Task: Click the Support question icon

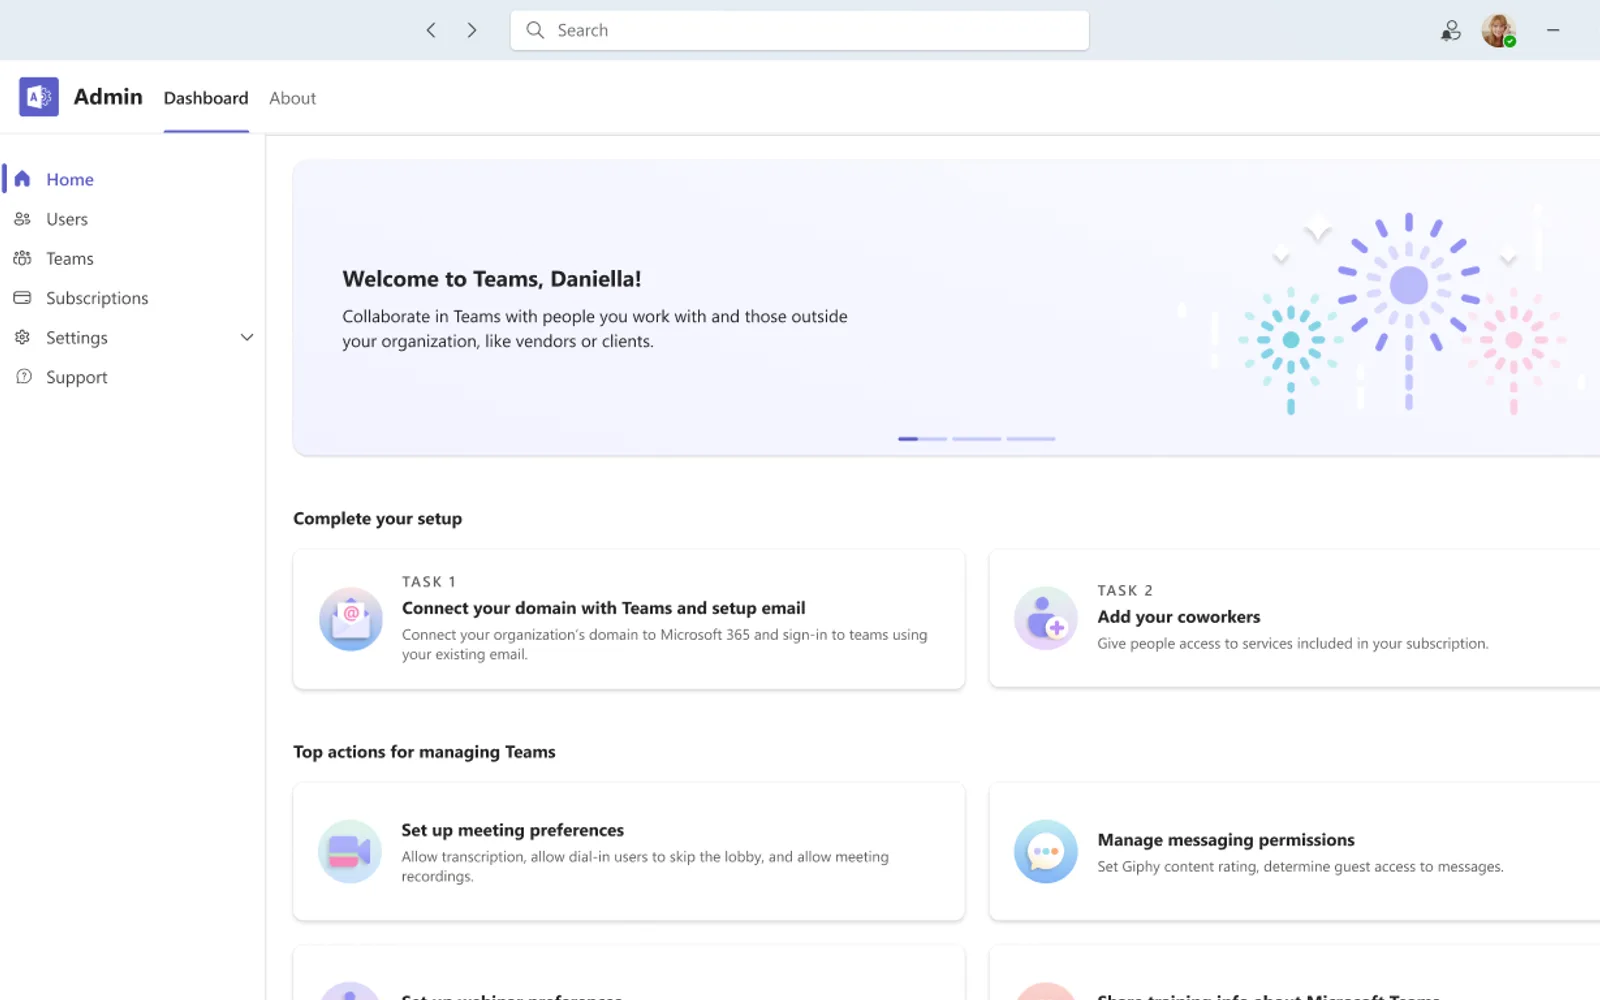Action: click(24, 377)
